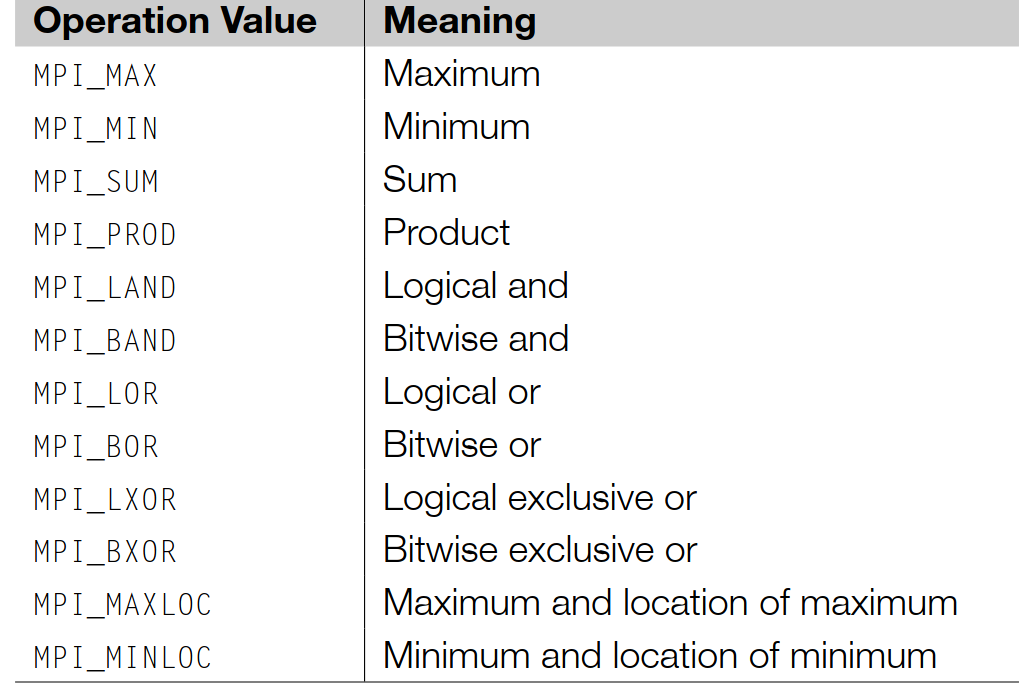Click the Meaning column header
This screenshot has width=1023, height=694.
459,22
